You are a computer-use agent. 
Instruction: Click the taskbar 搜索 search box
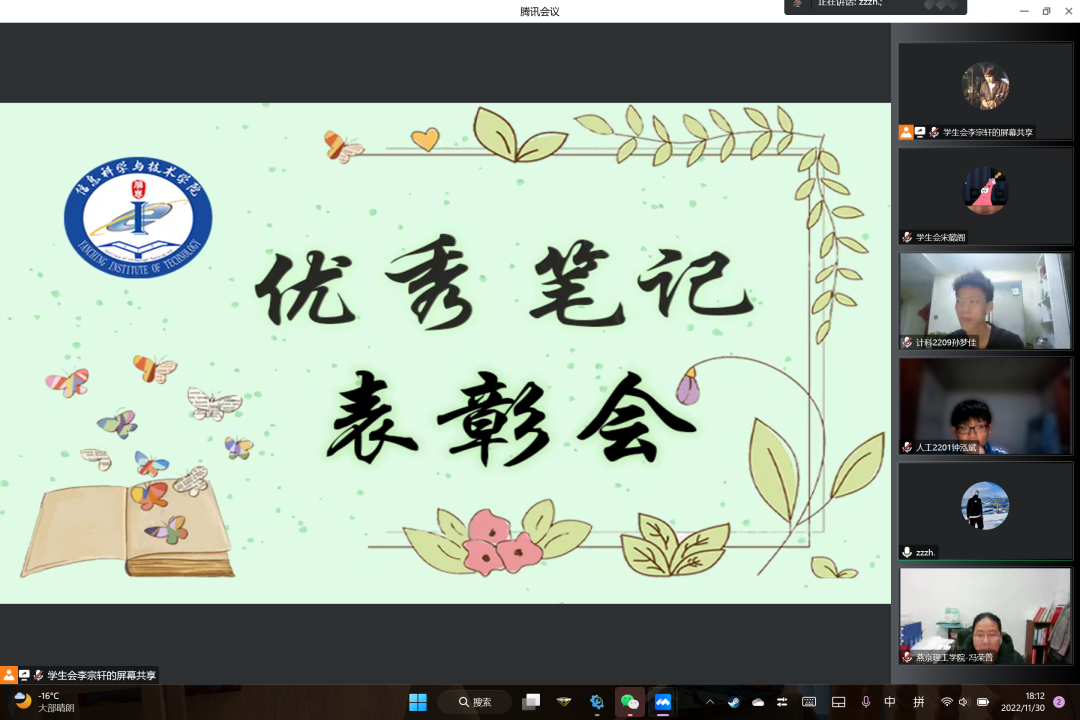[474, 702]
